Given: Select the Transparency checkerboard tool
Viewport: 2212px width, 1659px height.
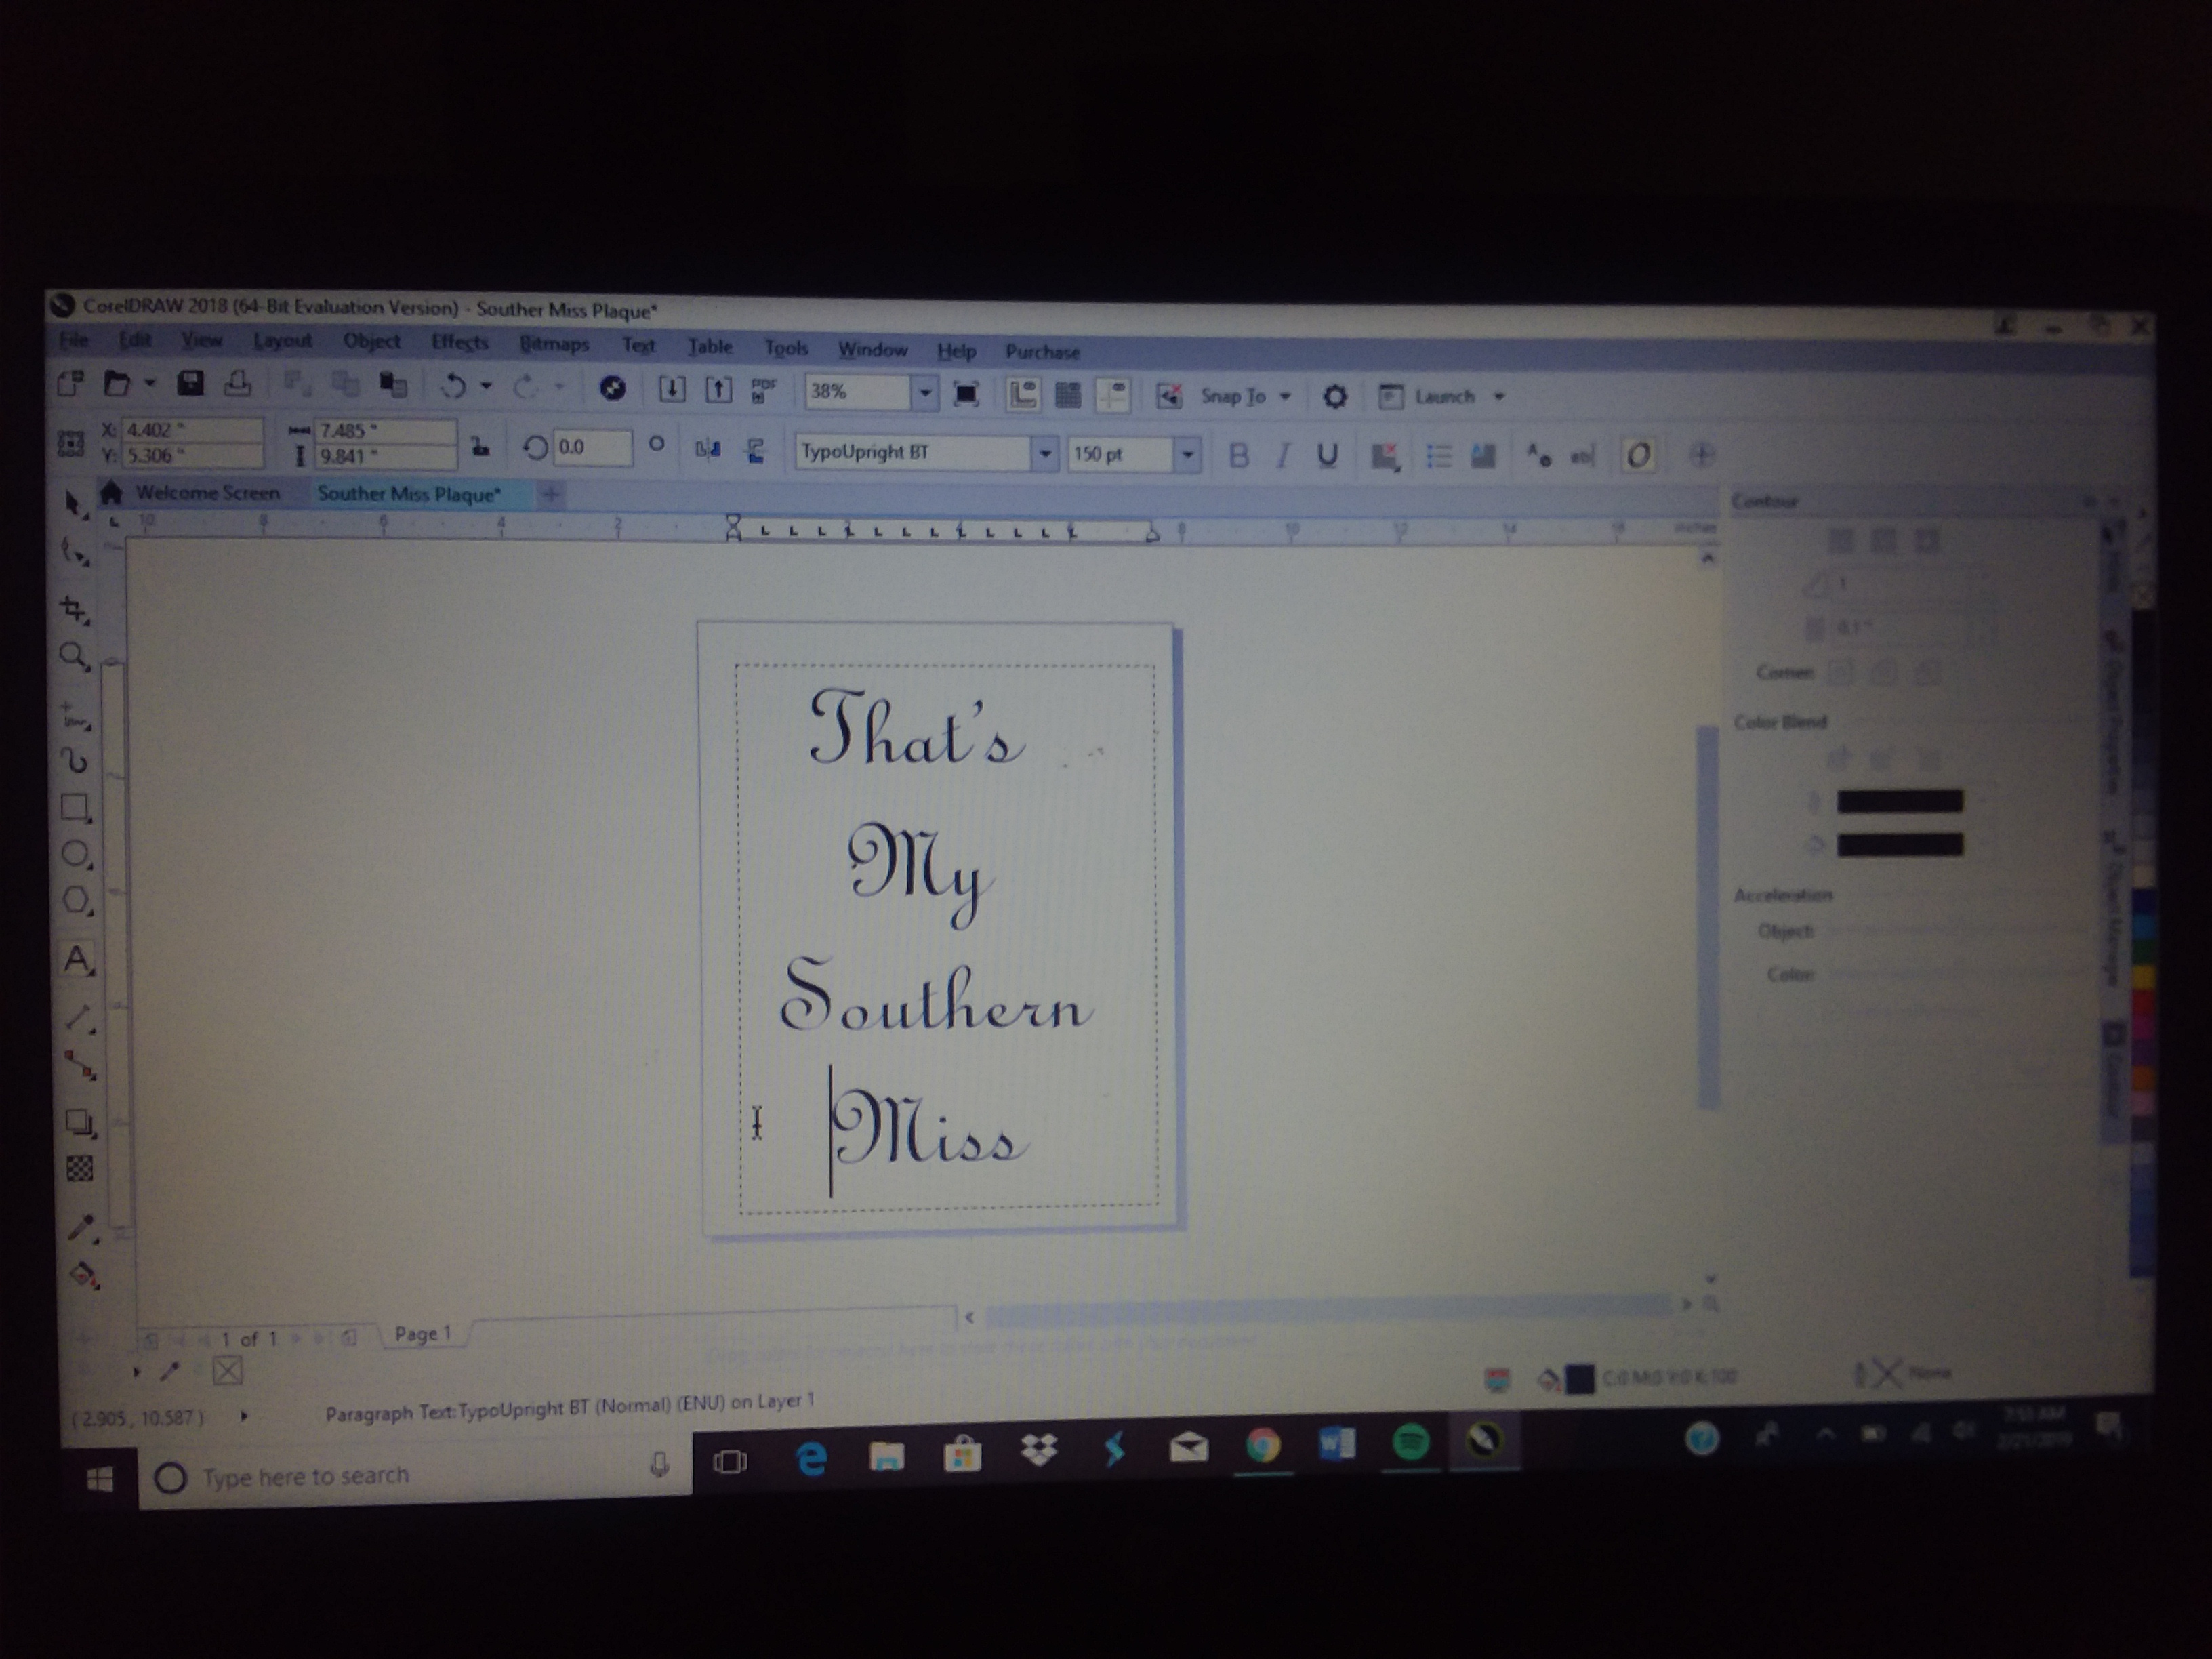Looking at the screenshot, I should [x=80, y=1169].
